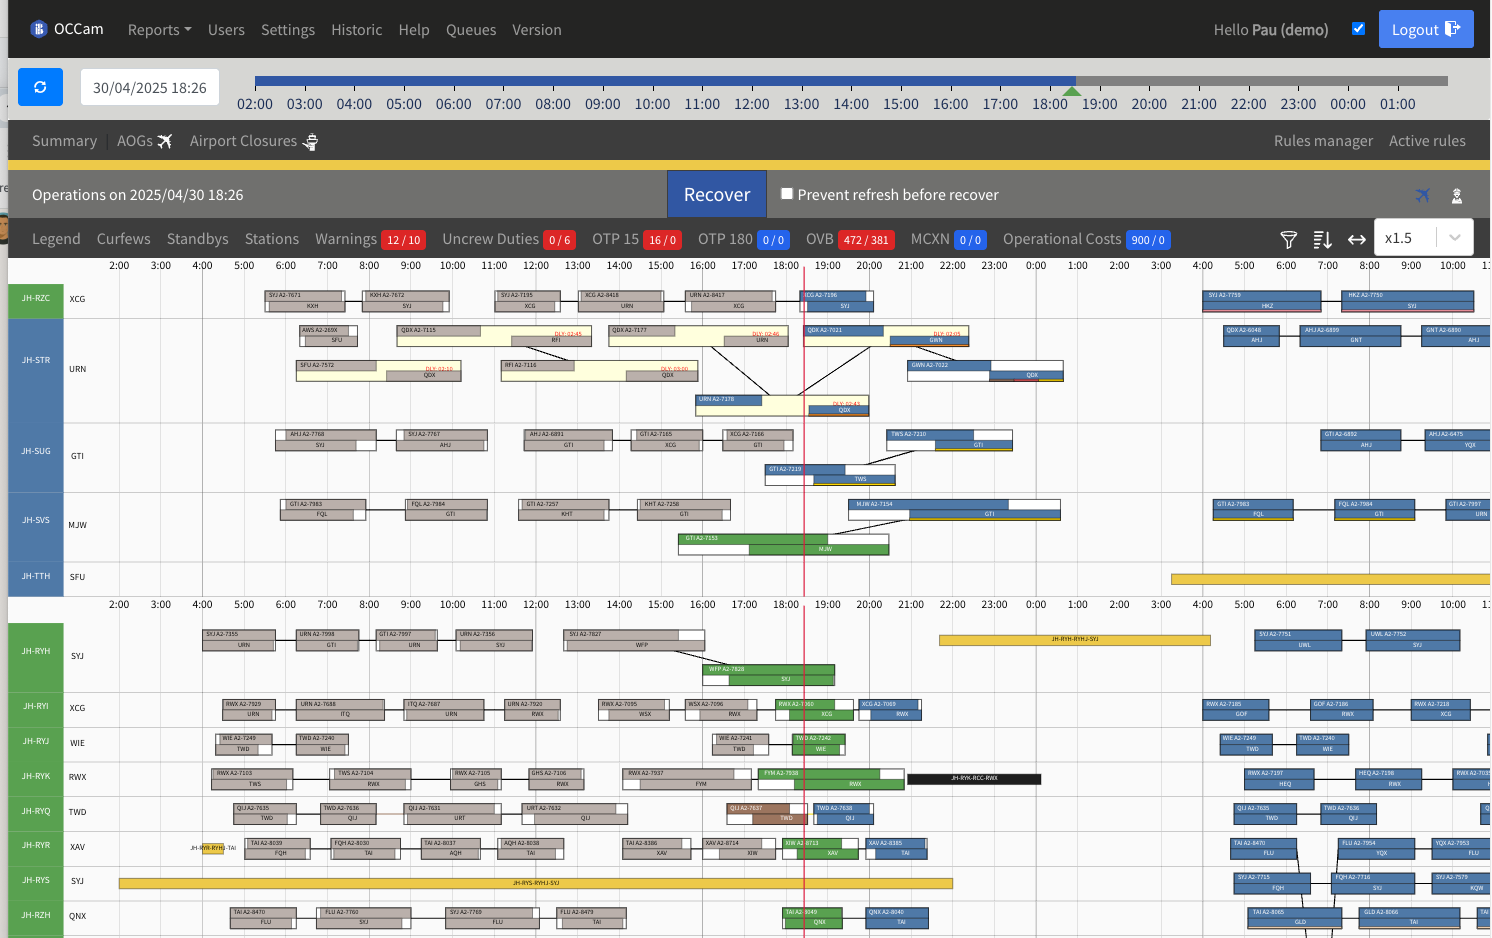This screenshot has height=938, width=1492.
Task: Click the Airport Closures tower icon
Action: click(x=310, y=140)
